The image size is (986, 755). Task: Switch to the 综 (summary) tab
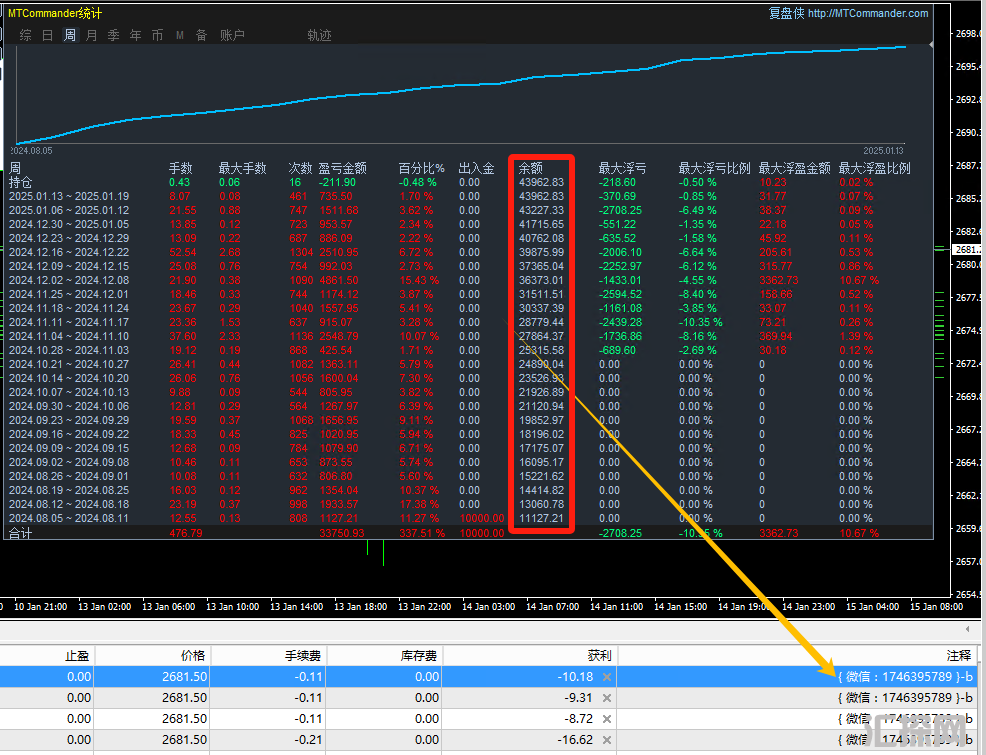[25, 35]
